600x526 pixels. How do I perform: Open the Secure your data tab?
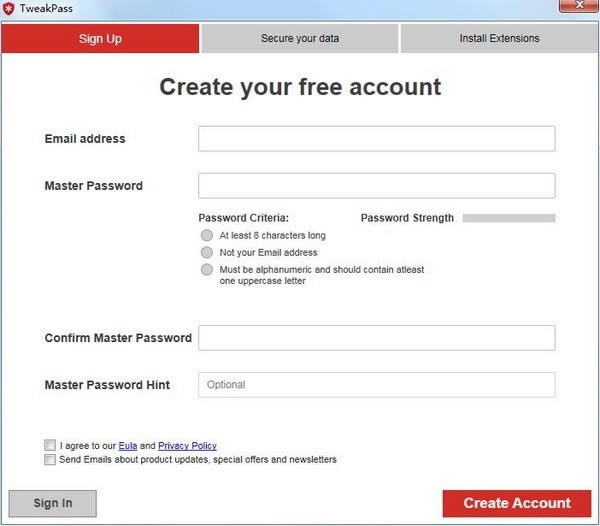pos(300,39)
